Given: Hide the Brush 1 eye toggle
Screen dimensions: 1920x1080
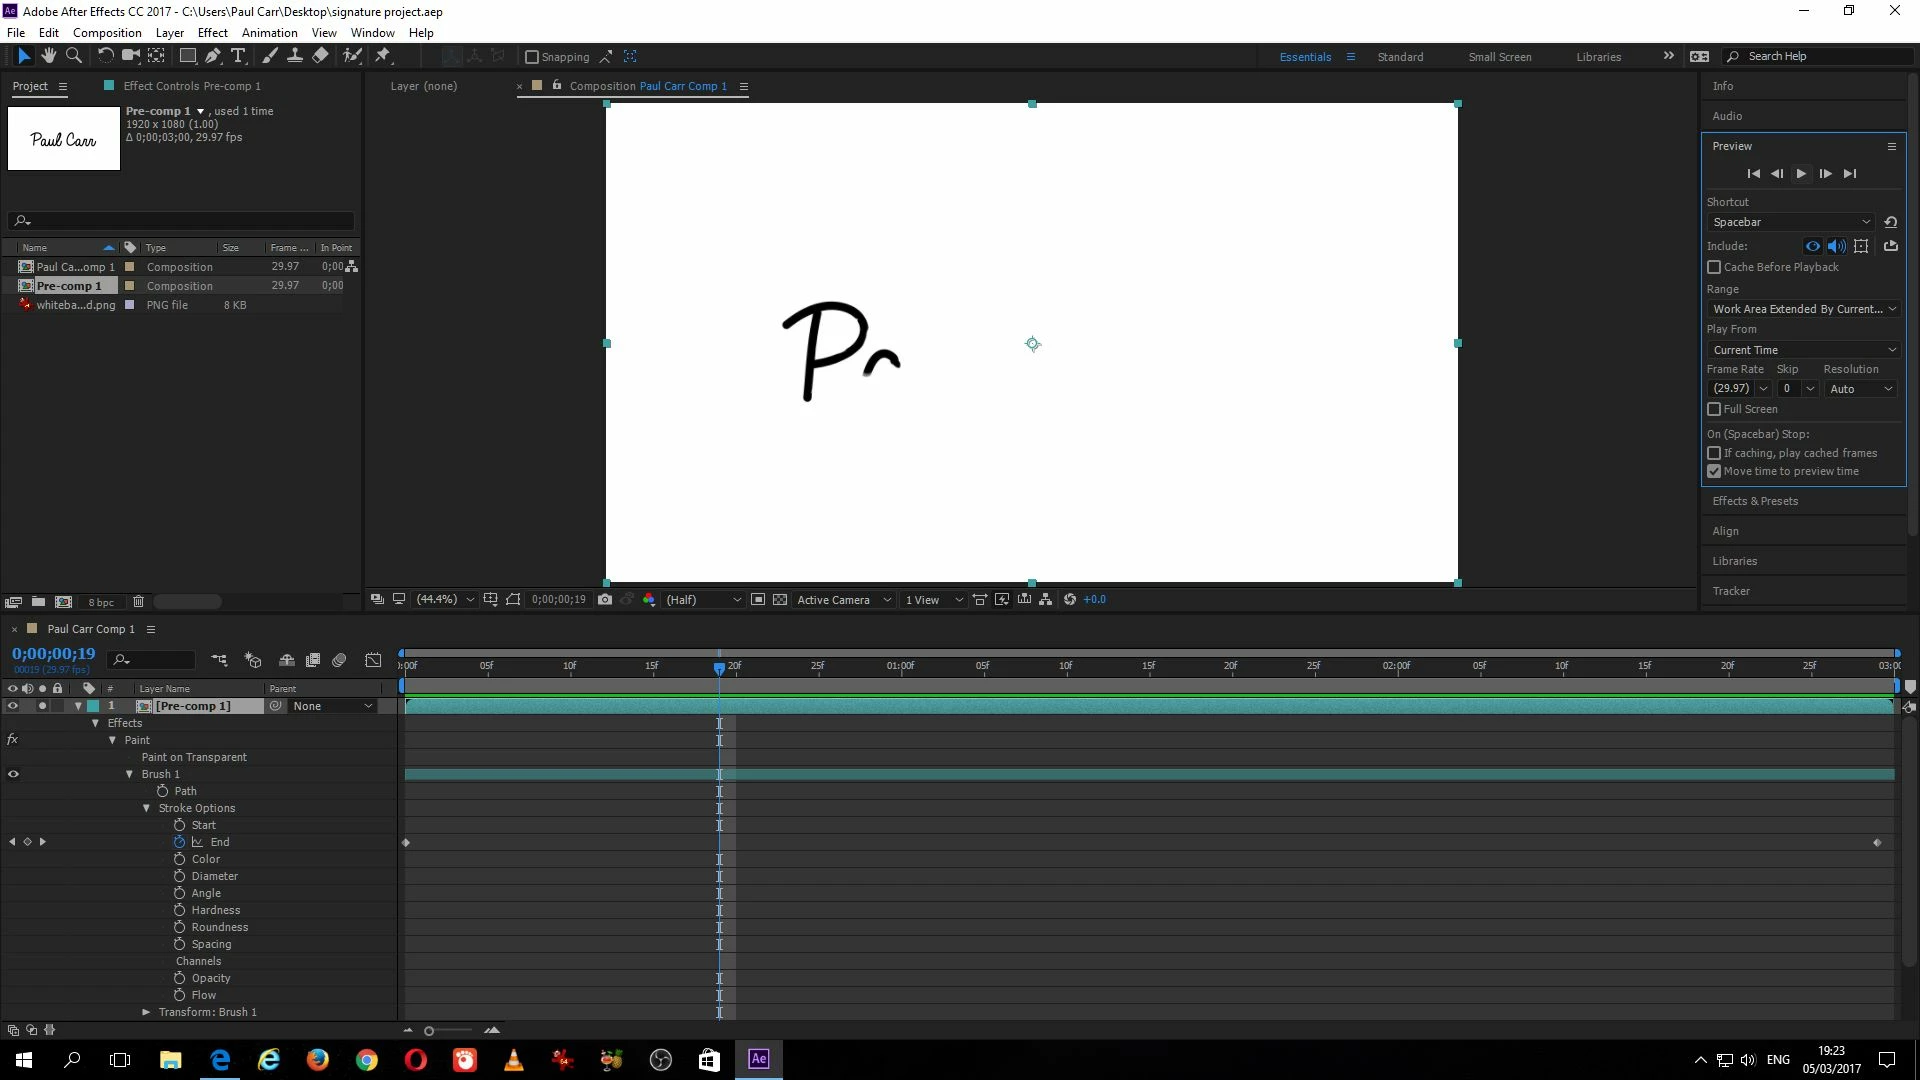Looking at the screenshot, I should click(x=13, y=774).
